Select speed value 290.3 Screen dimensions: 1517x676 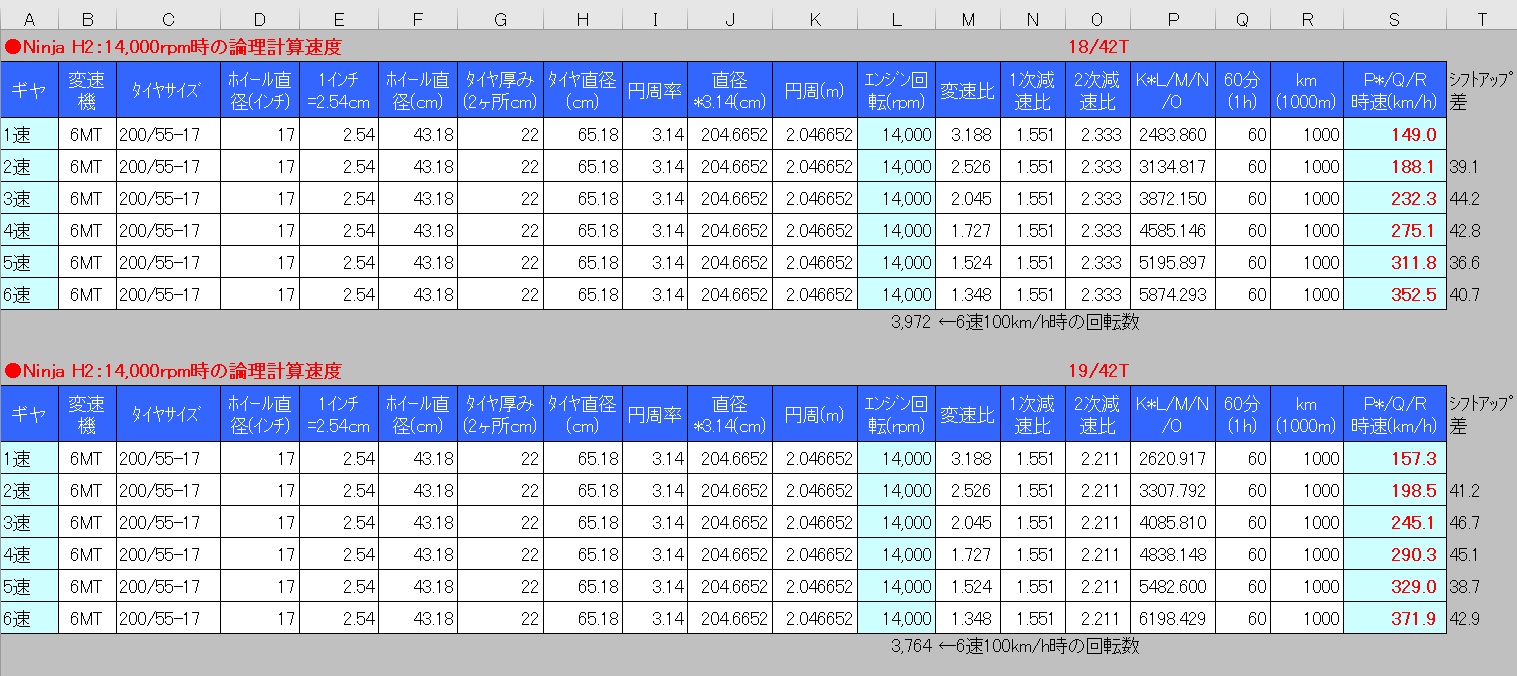coord(1395,554)
